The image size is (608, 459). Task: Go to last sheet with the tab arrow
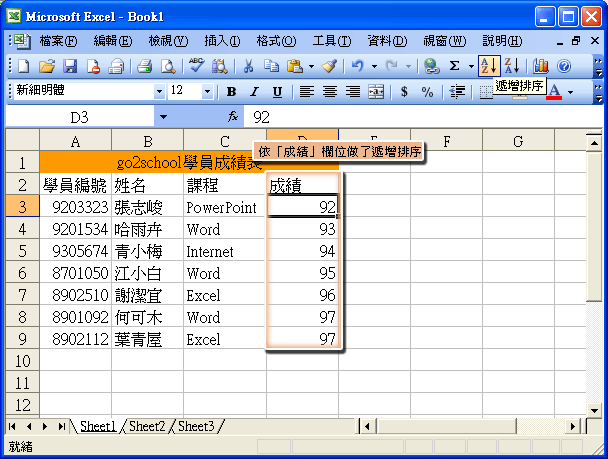pos(61,426)
